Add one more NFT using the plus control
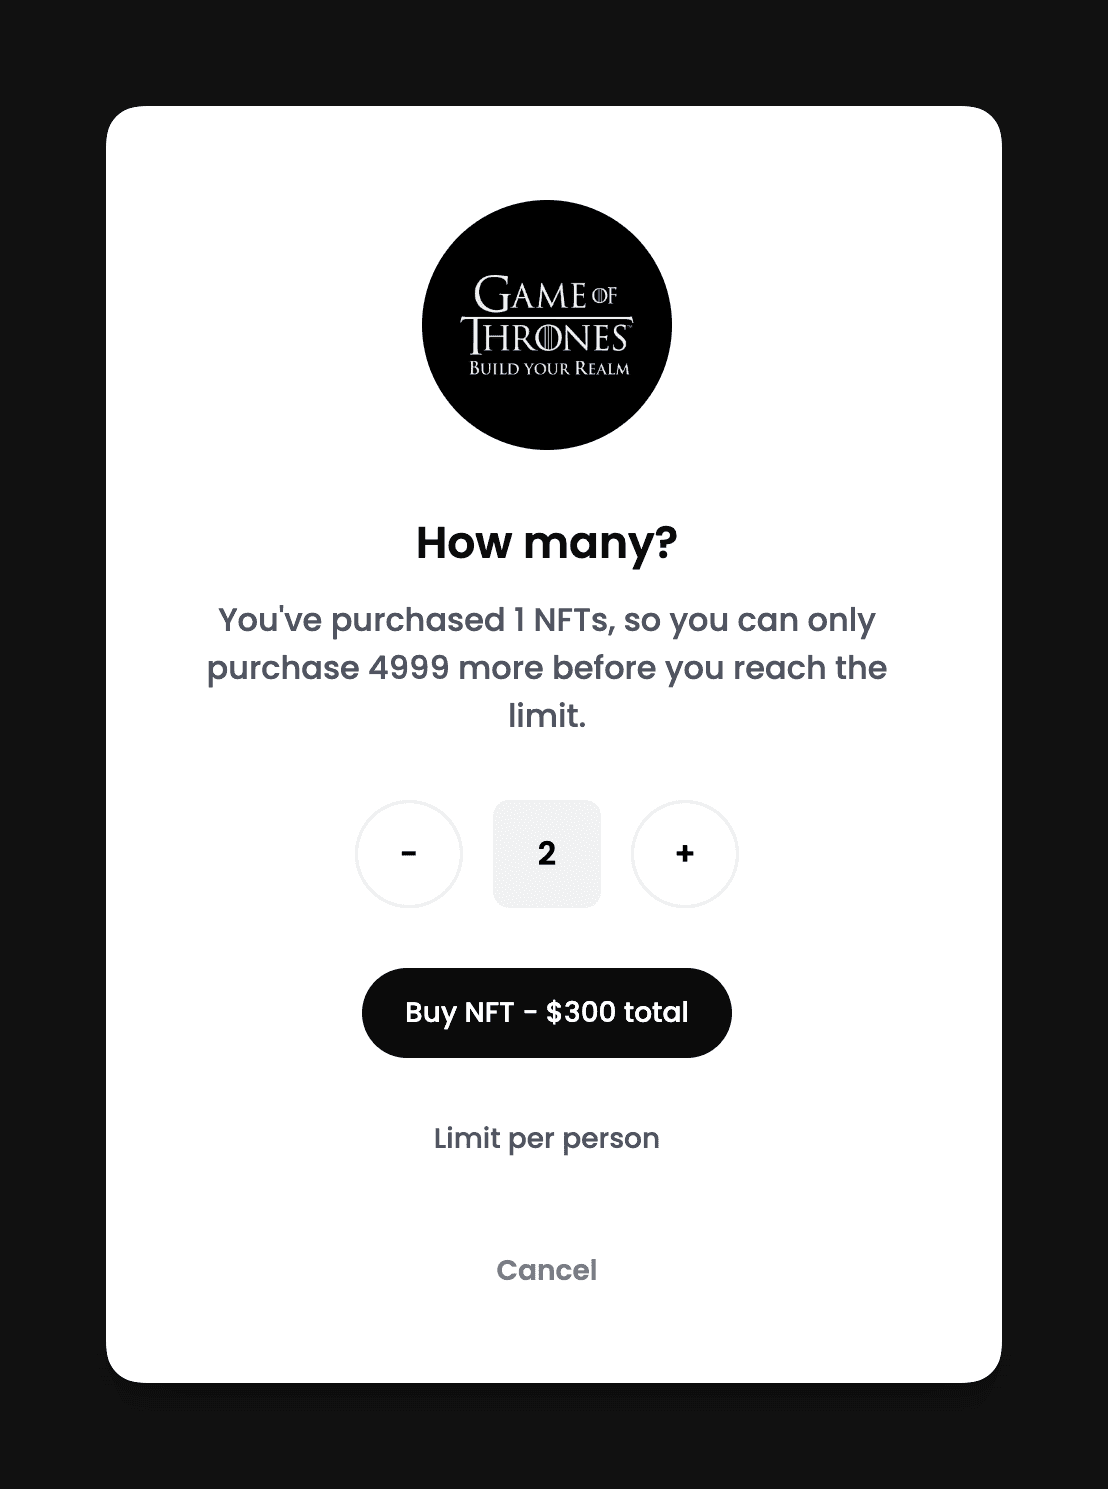Viewport: 1108px width, 1489px height. [x=685, y=854]
